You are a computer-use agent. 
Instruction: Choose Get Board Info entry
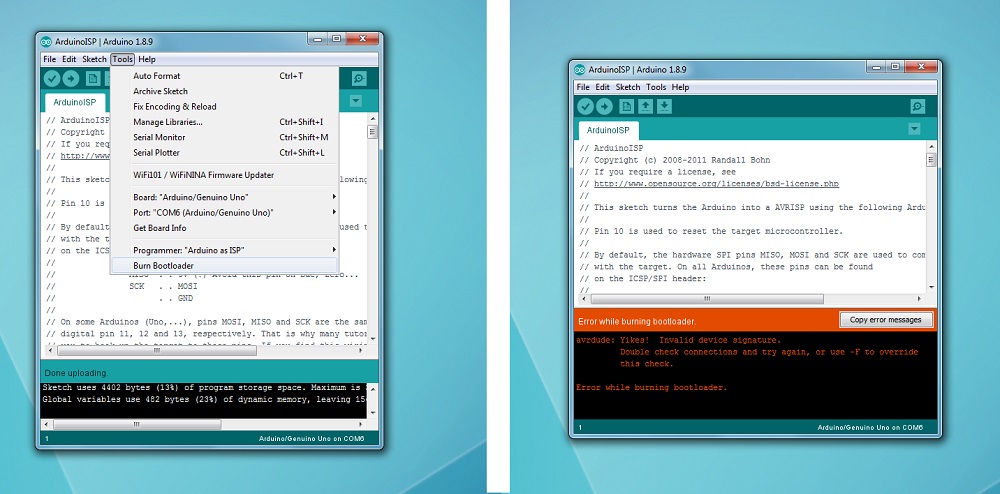click(224, 228)
